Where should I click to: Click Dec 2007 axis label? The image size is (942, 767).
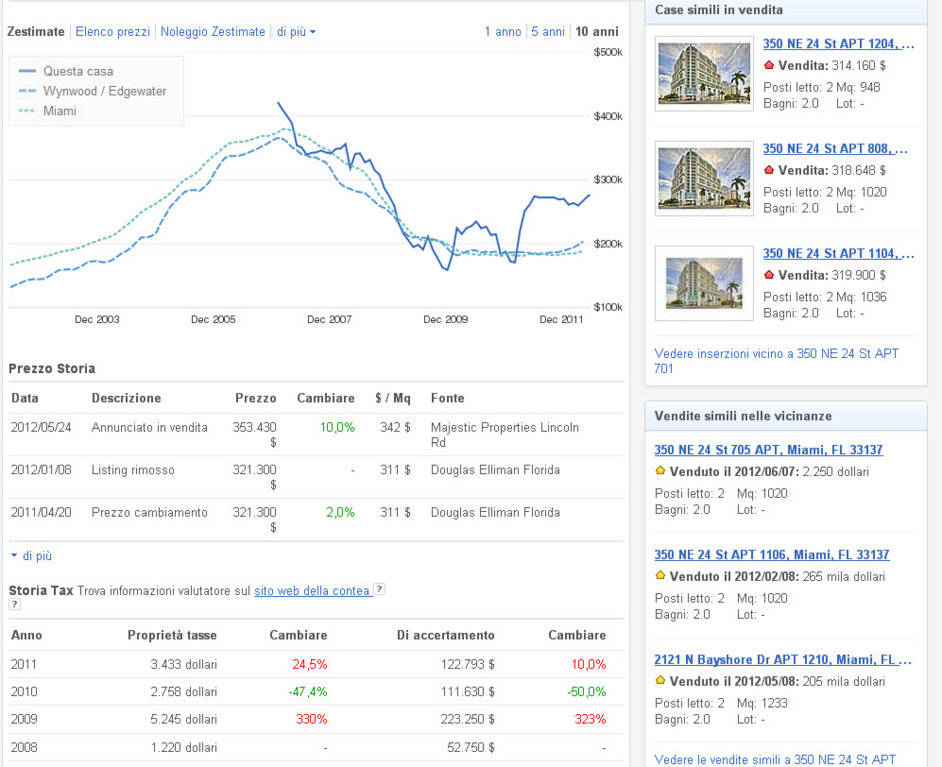tap(329, 320)
